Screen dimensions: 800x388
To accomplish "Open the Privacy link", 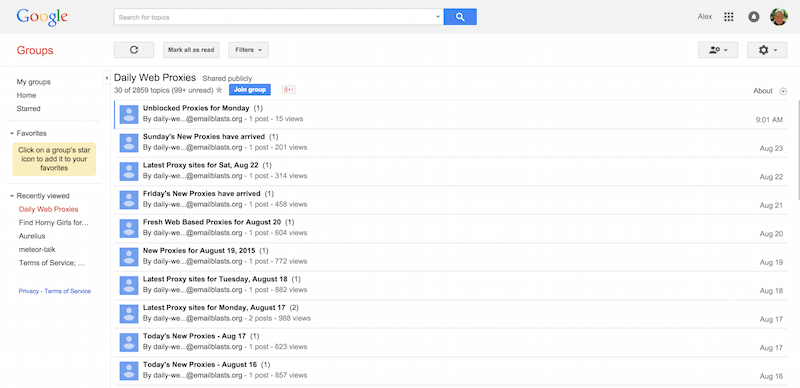I will click(x=29, y=291).
